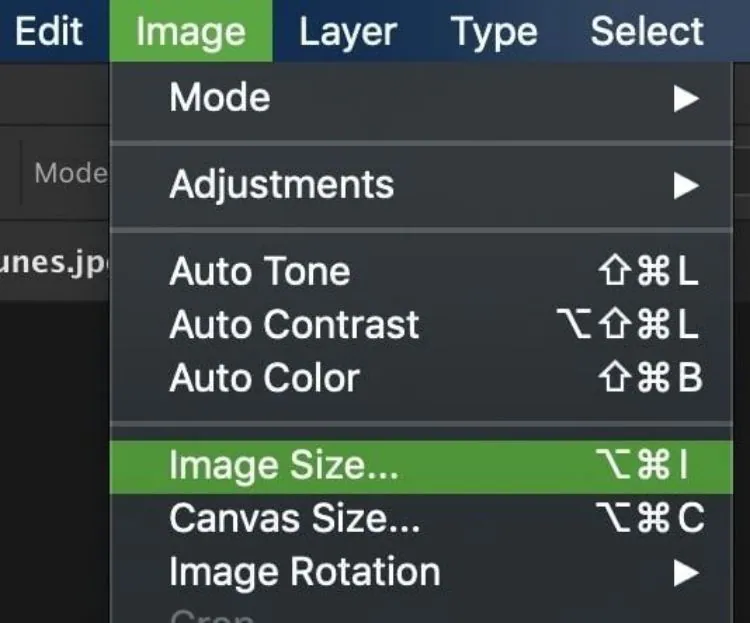Expand the Image Rotation submenu arrow

pyautogui.click(x=685, y=573)
